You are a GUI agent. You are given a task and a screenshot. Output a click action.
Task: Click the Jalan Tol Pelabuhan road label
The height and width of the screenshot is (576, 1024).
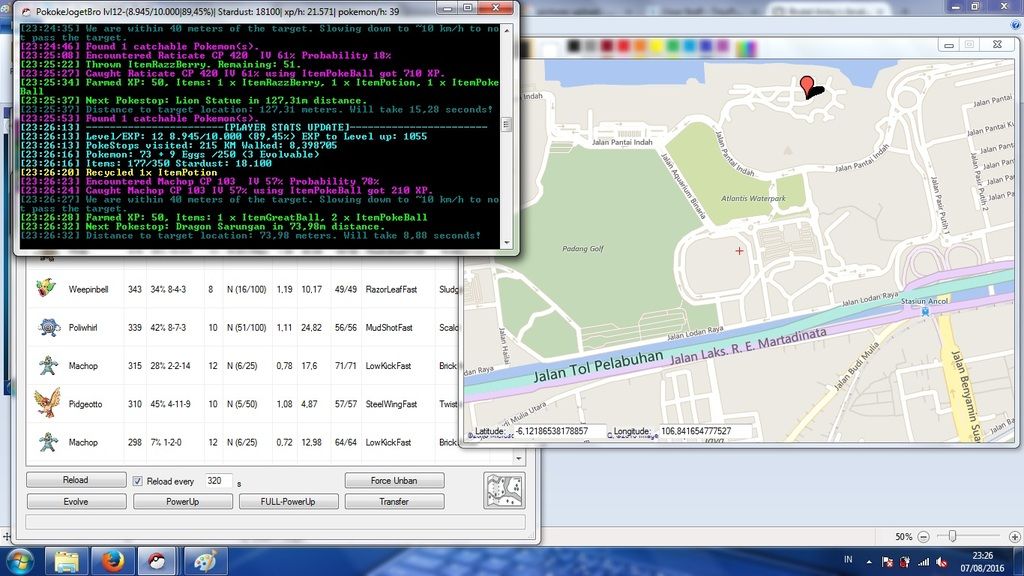[x=598, y=368]
